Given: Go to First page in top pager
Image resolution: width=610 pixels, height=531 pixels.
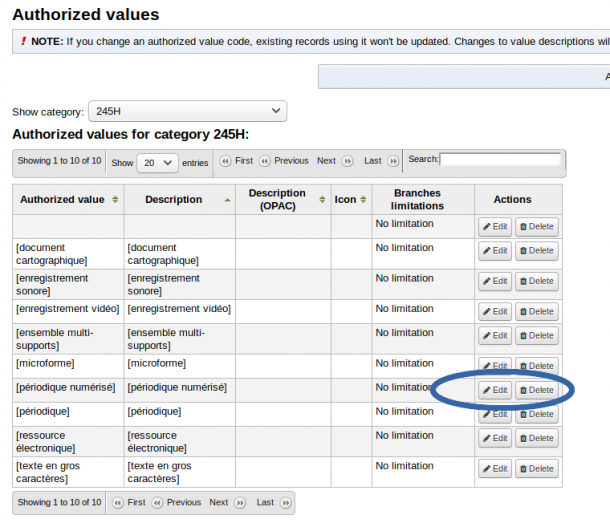Looking at the screenshot, I should click(244, 161).
